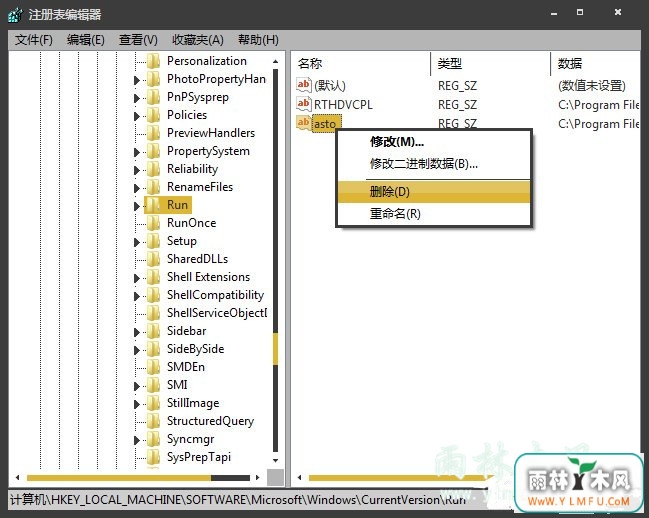
Task: Click the PropertySystem folder icon
Action: click(x=154, y=151)
